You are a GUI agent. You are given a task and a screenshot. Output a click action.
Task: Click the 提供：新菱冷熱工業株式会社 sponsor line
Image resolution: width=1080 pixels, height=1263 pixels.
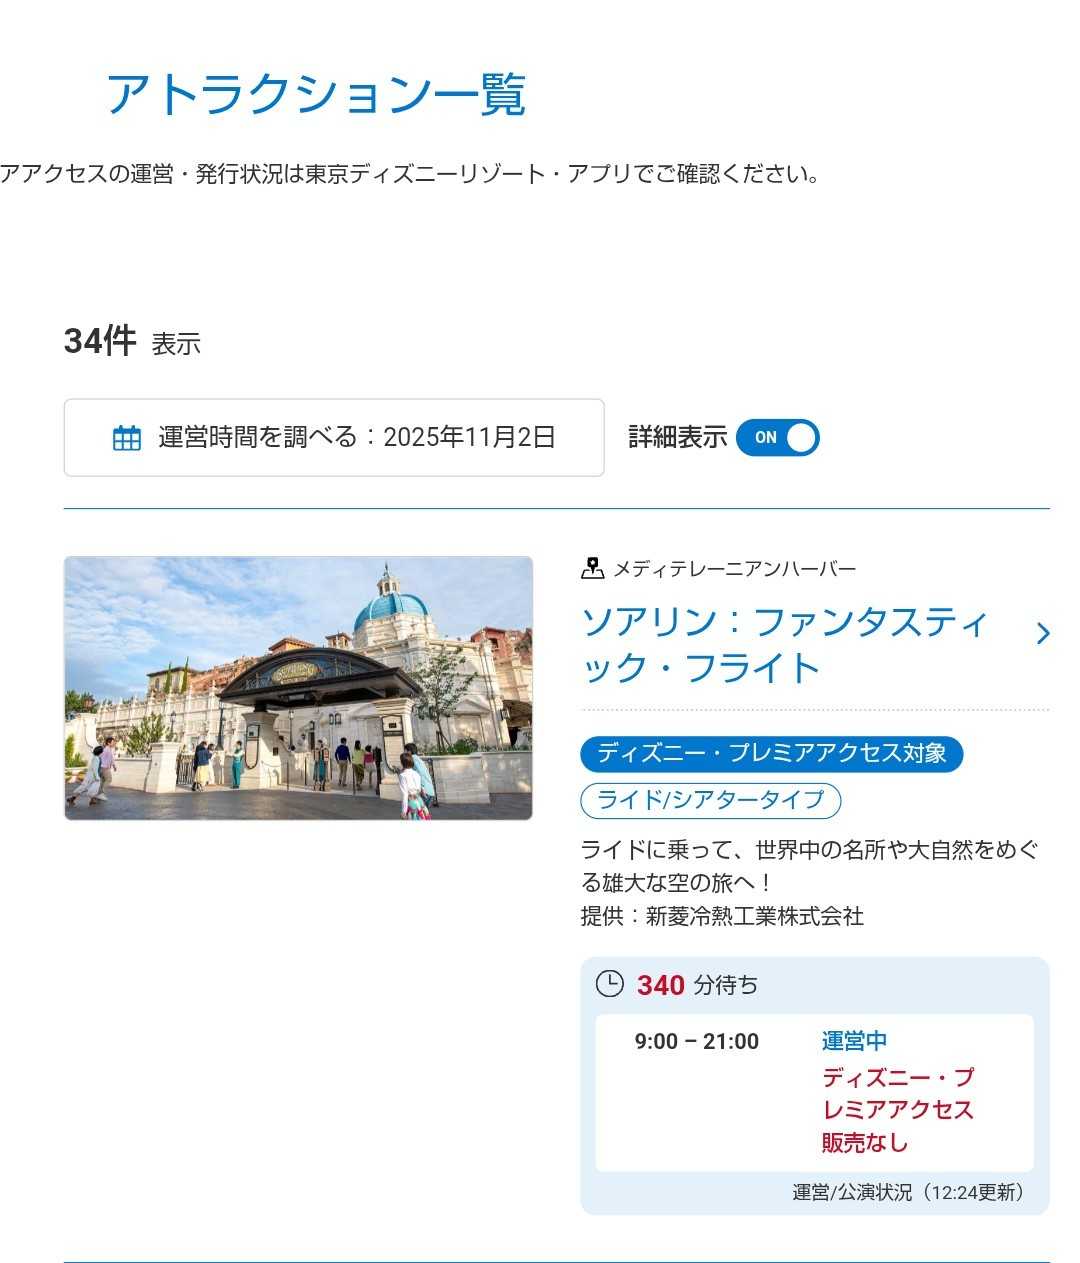tap(722, 916)
